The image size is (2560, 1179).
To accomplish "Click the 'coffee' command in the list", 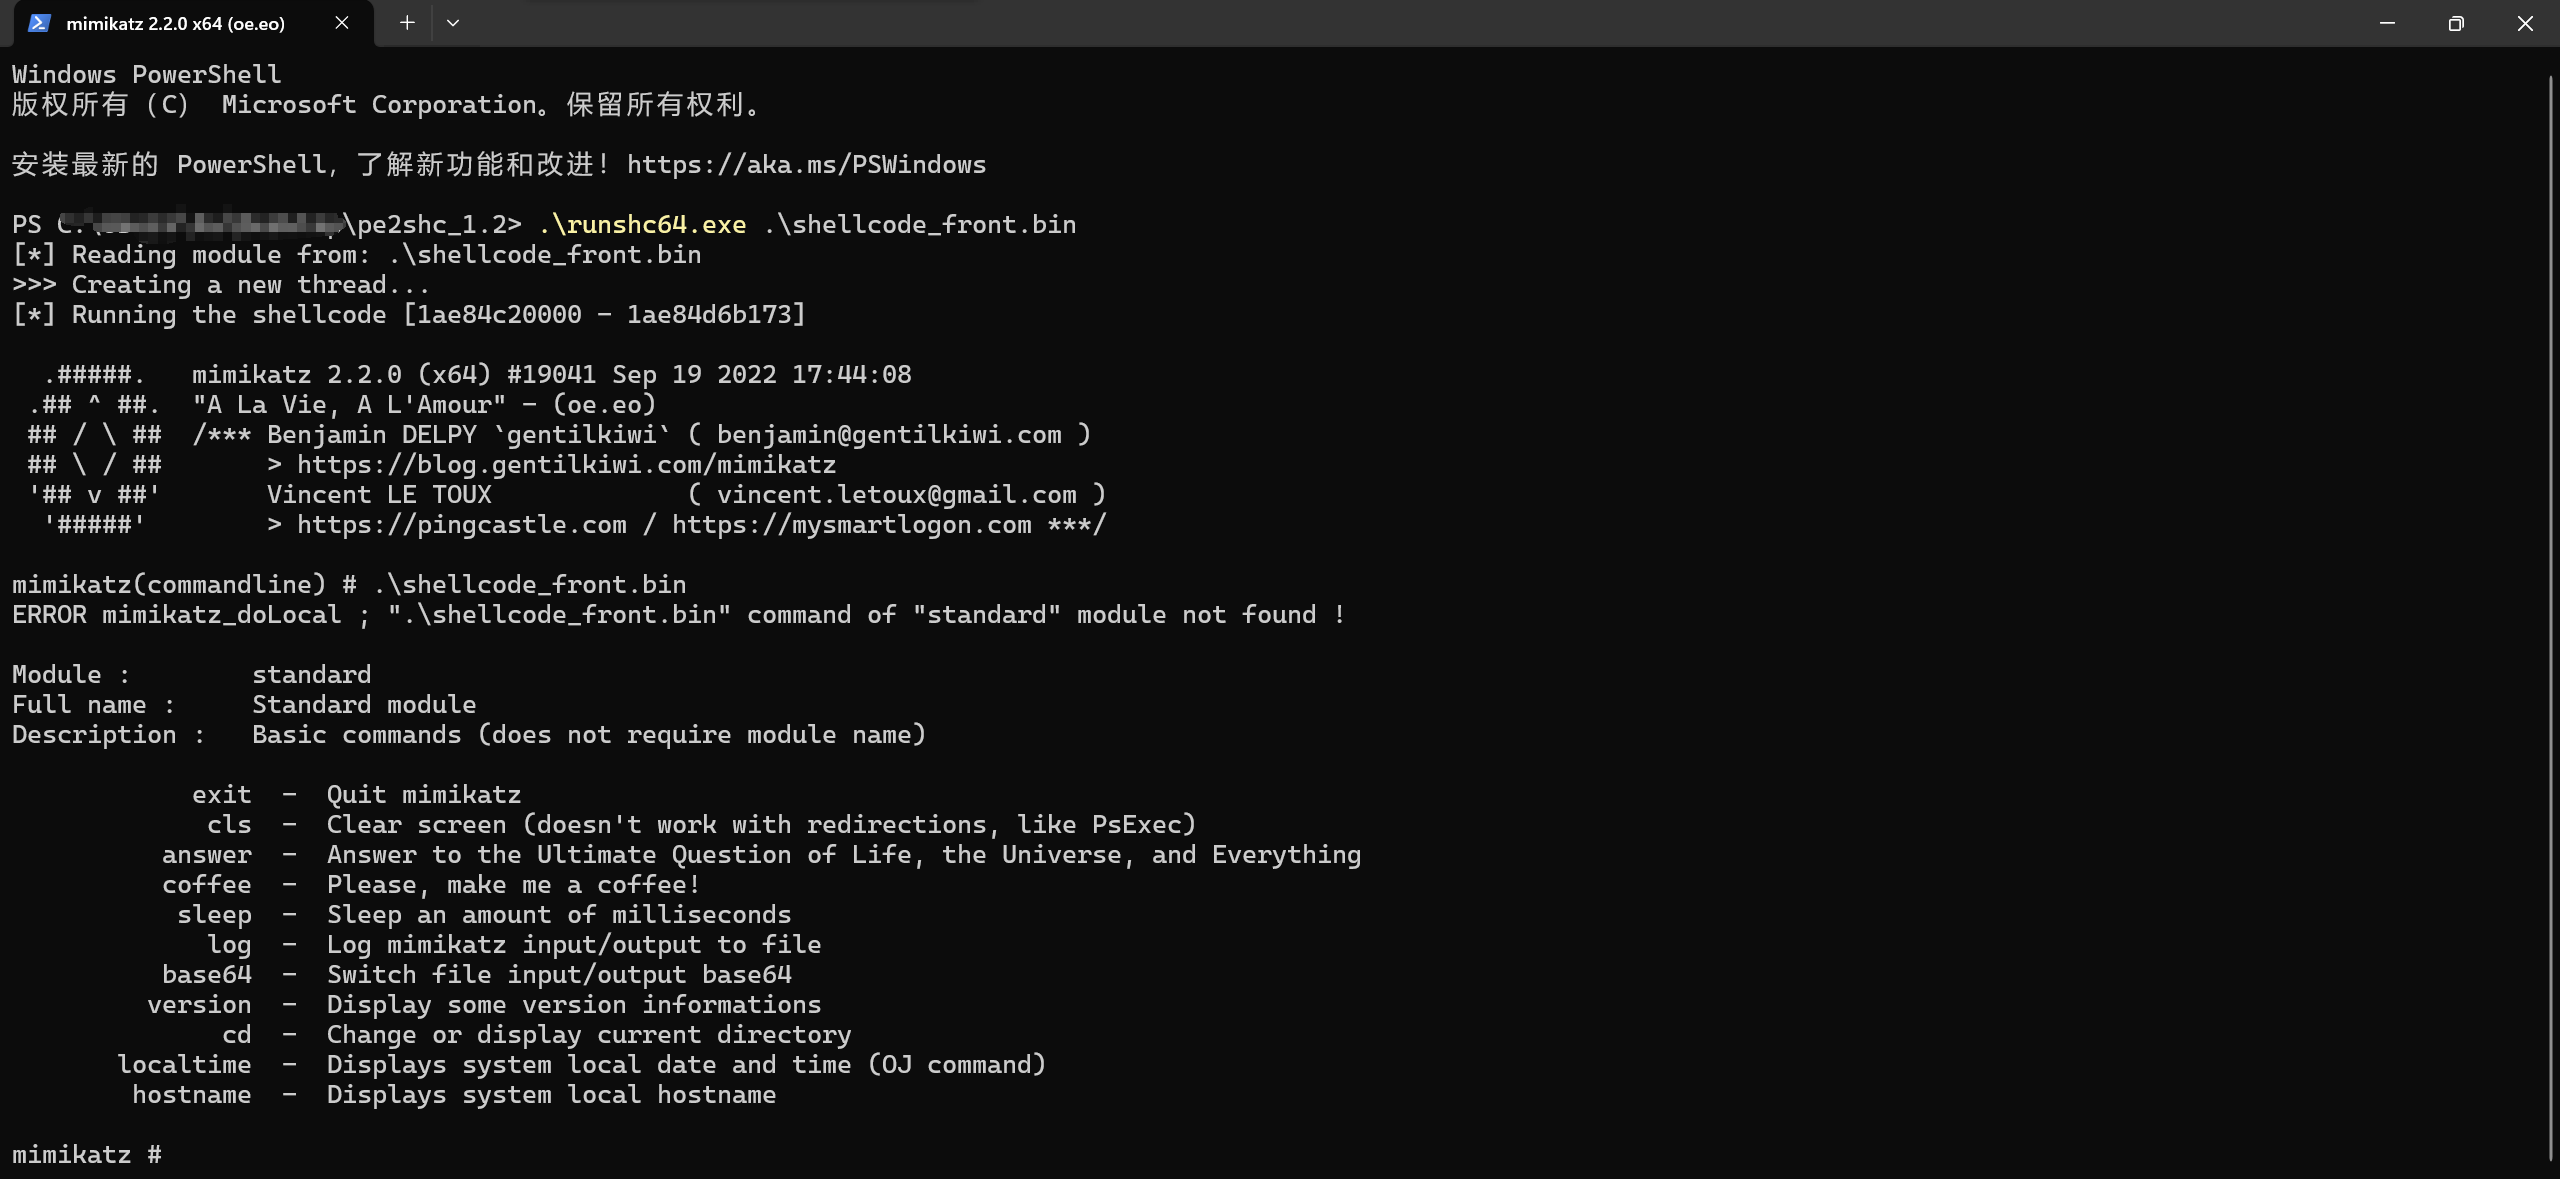I will coord(207,885).
